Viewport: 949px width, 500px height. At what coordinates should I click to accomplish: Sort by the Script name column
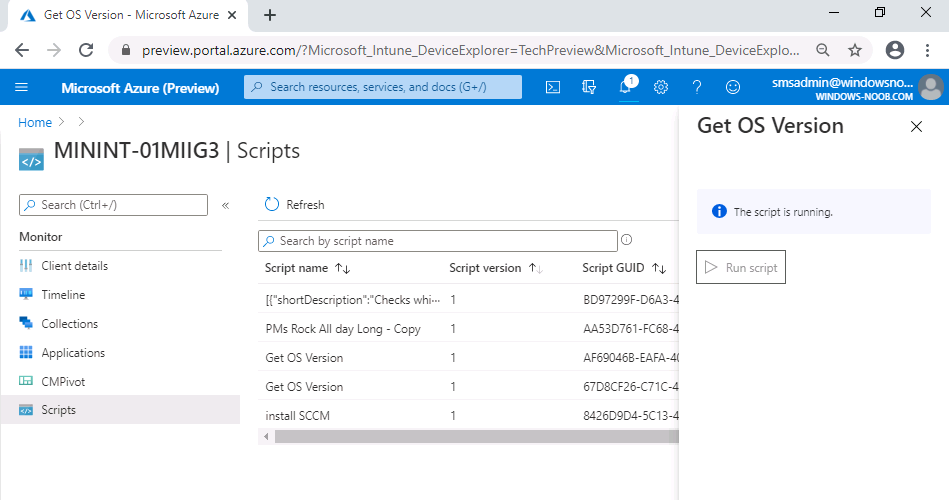[x=307, y=268]
